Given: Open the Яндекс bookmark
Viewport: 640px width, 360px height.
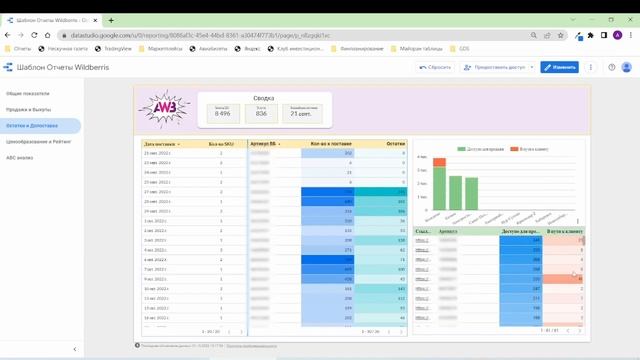Looking at the screenshot, I should click(x=247, y=49).
